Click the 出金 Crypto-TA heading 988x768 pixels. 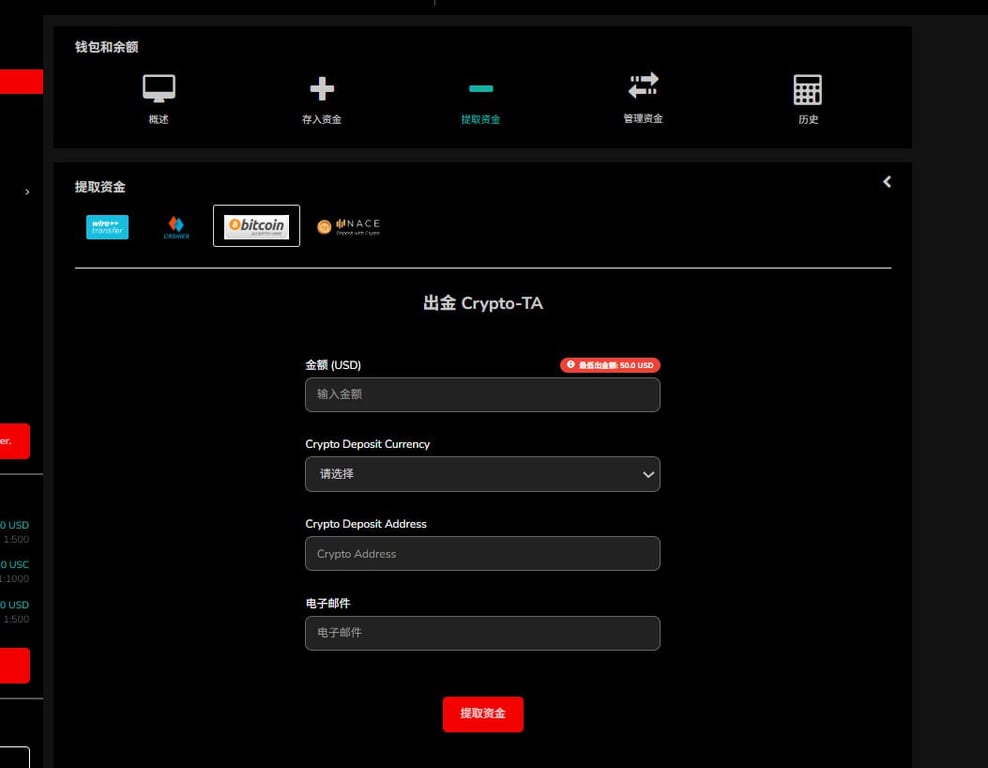(483, 303)
